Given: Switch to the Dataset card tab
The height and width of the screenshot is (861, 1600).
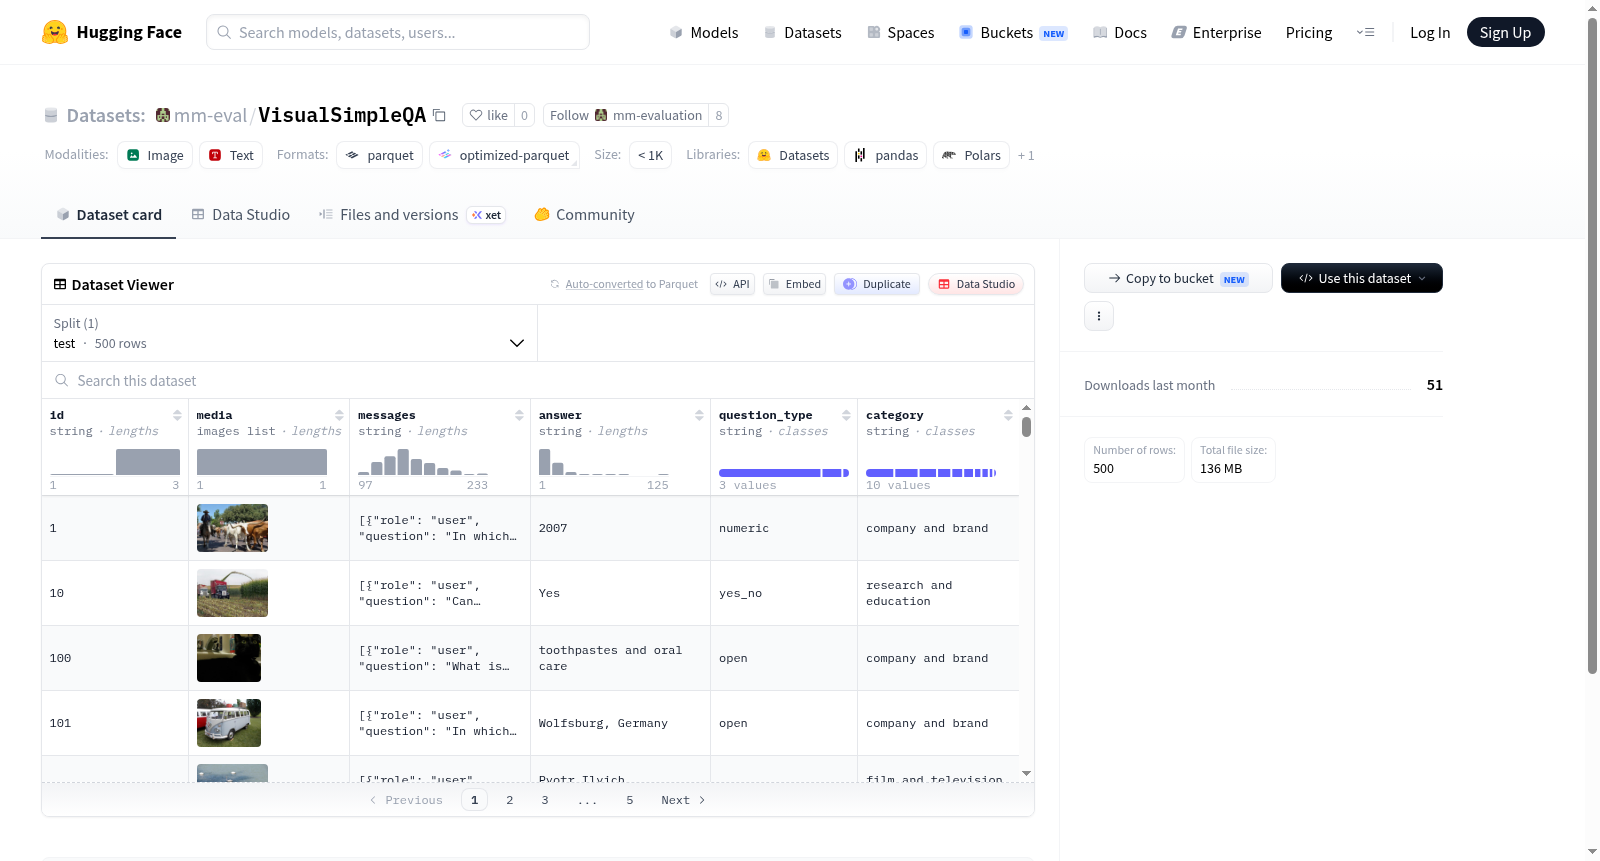Looking at the screenshot, I should pyautogui.click(x=108, y=215).
